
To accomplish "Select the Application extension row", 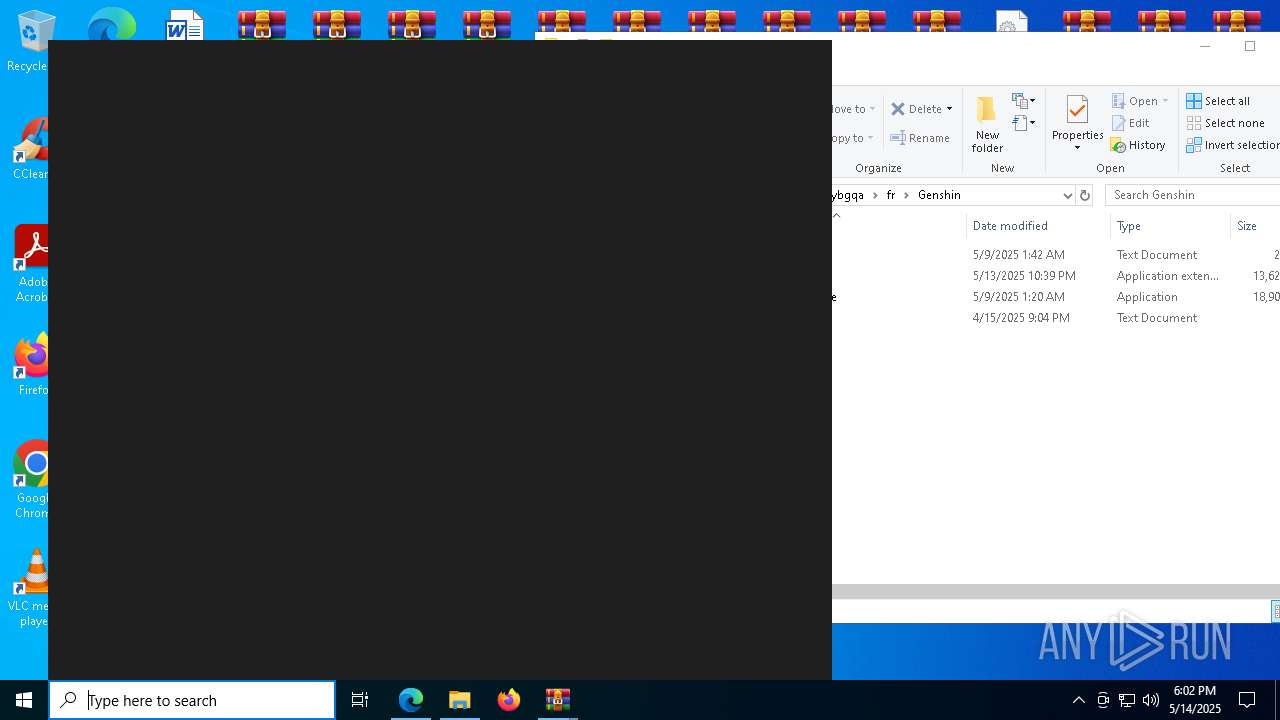I will point(1056,276).
